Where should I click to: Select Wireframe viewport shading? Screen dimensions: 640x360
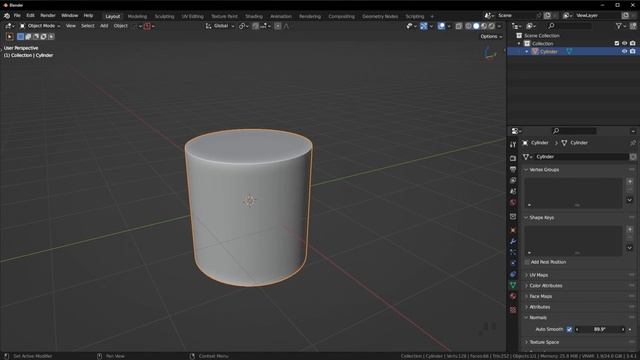[x=469, y=26]
